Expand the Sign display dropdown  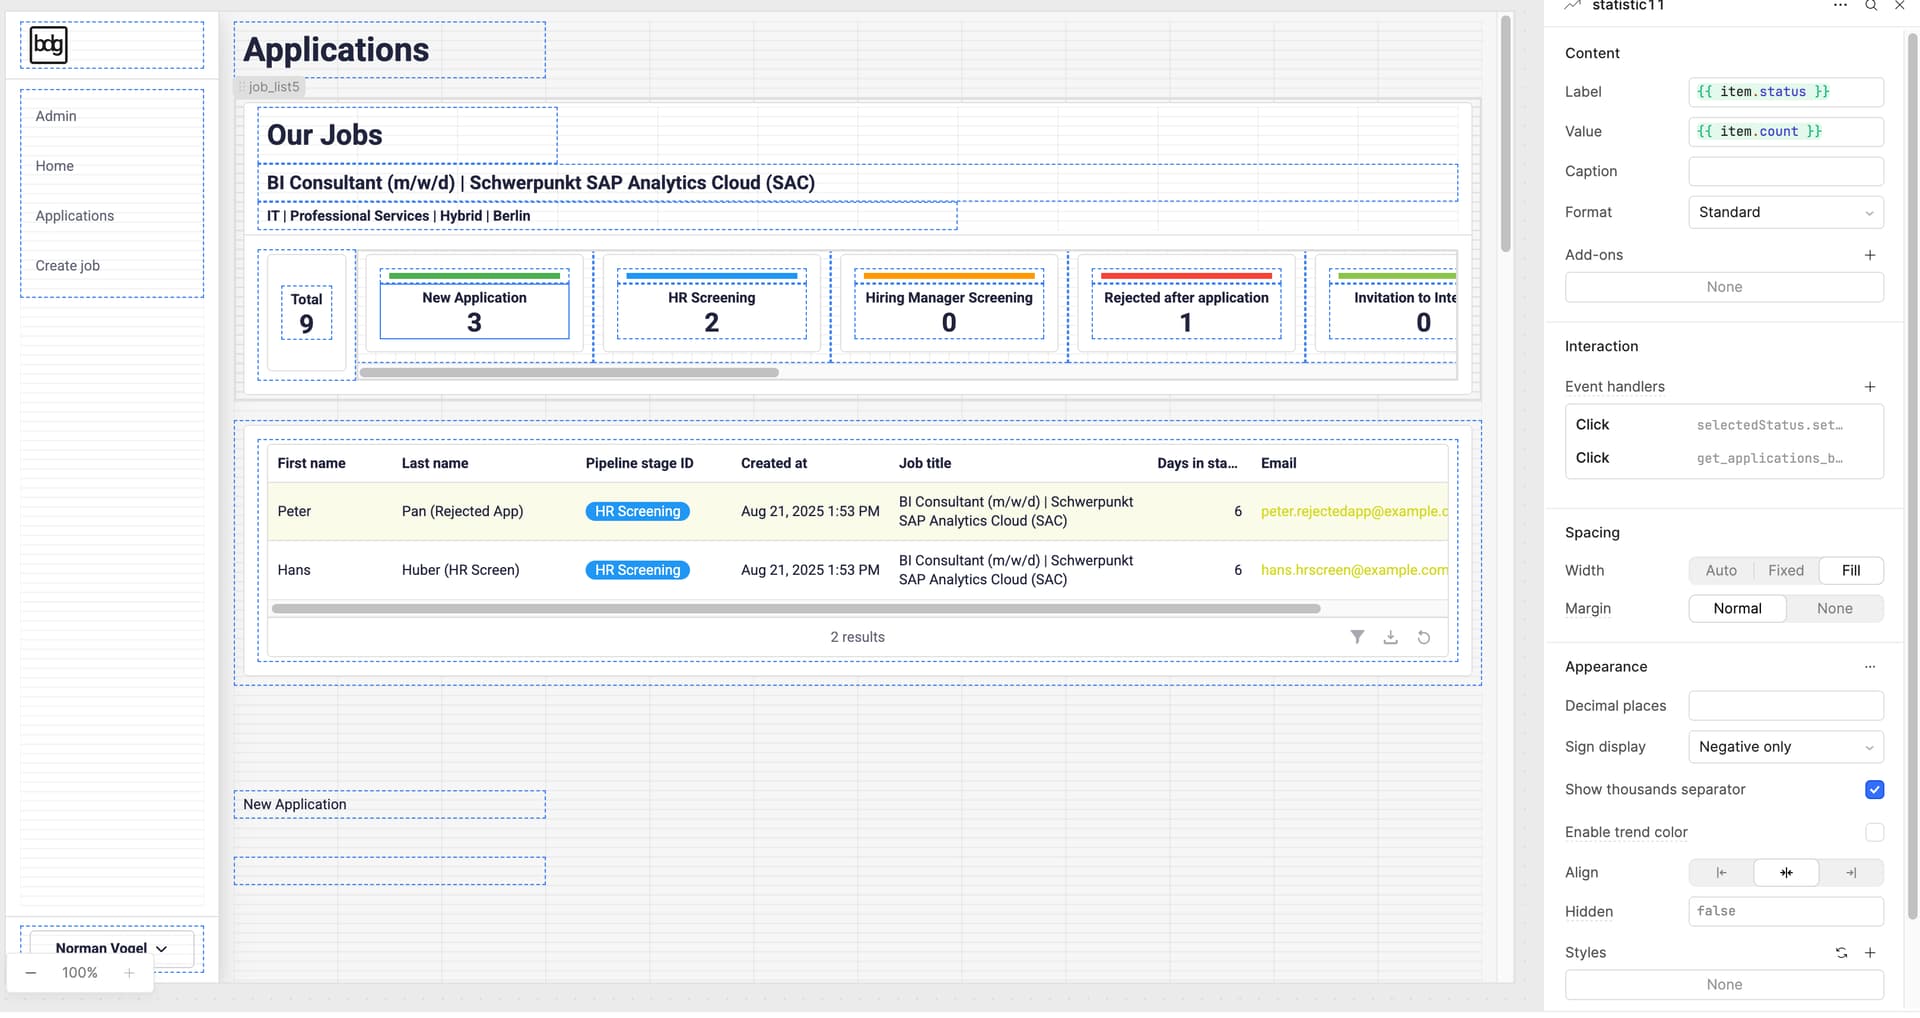[1785, 747]
